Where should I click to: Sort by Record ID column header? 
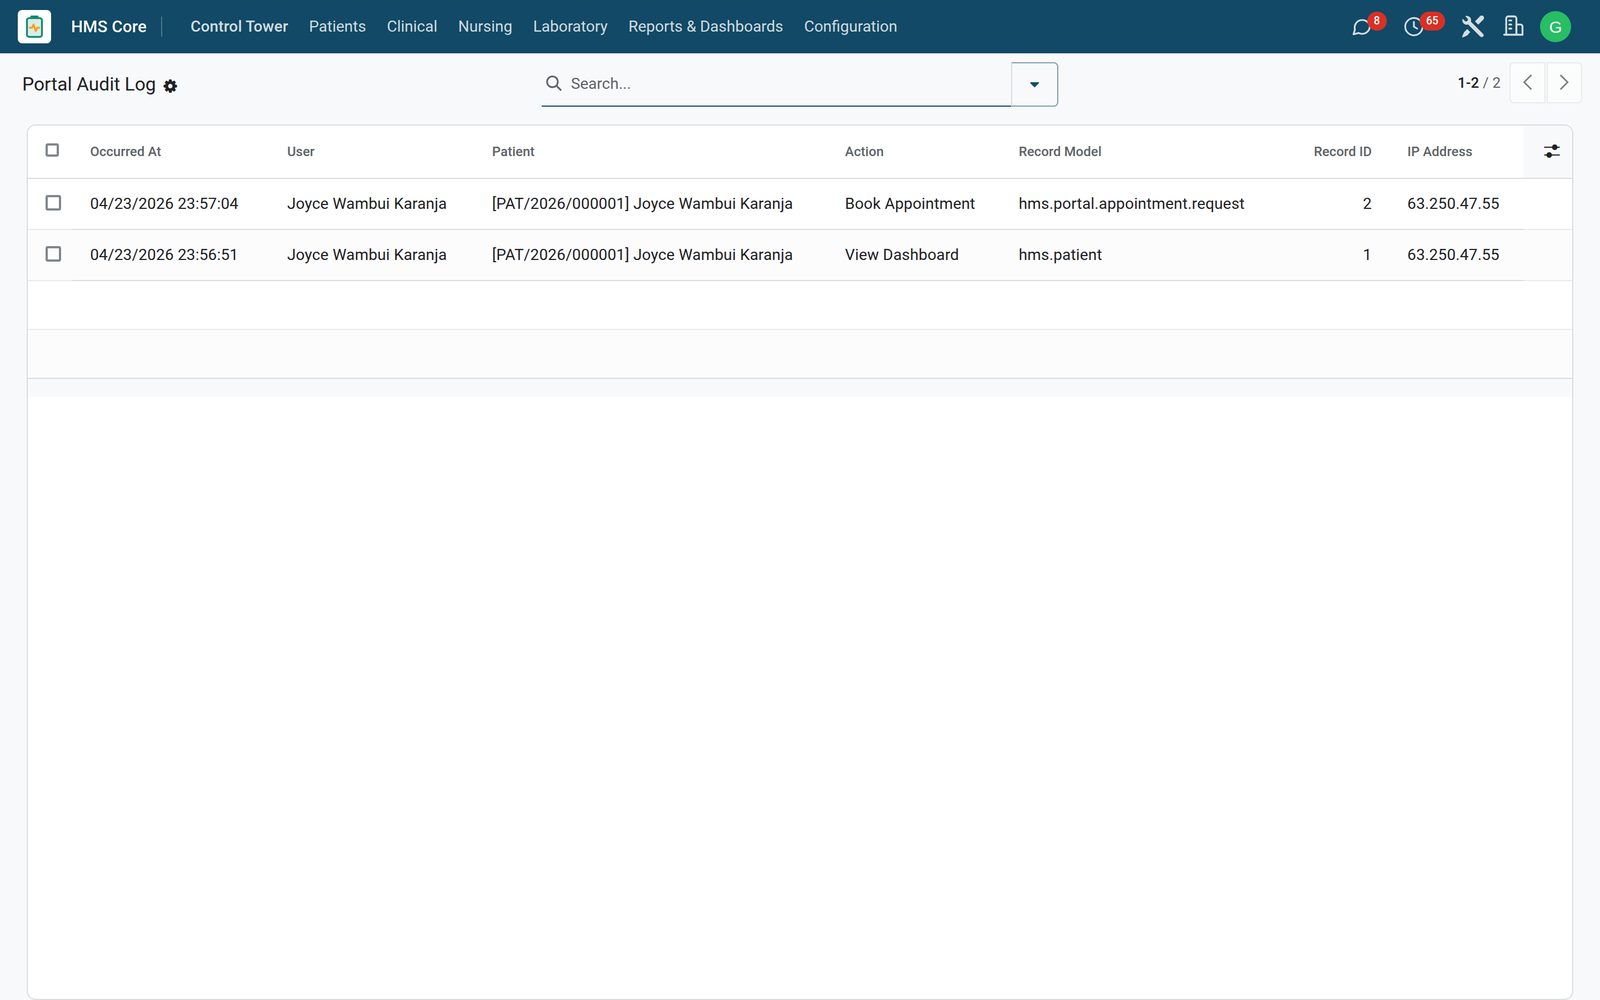click(1342, 152)
